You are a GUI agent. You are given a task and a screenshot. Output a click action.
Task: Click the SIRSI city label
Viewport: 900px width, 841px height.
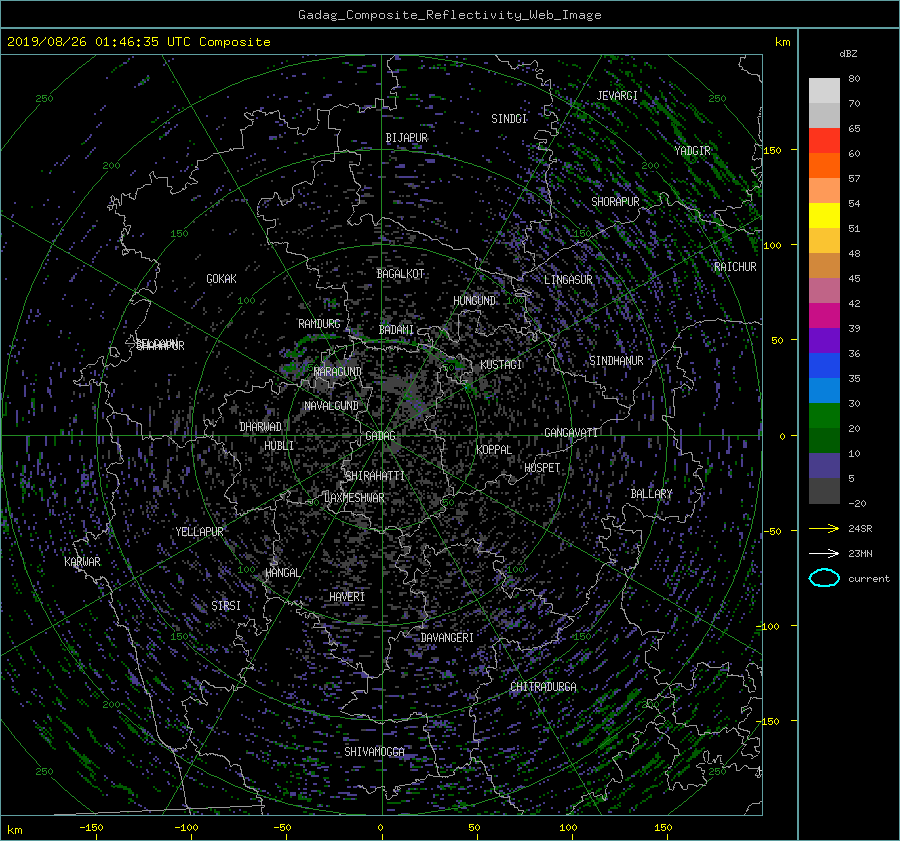point(226,606)
